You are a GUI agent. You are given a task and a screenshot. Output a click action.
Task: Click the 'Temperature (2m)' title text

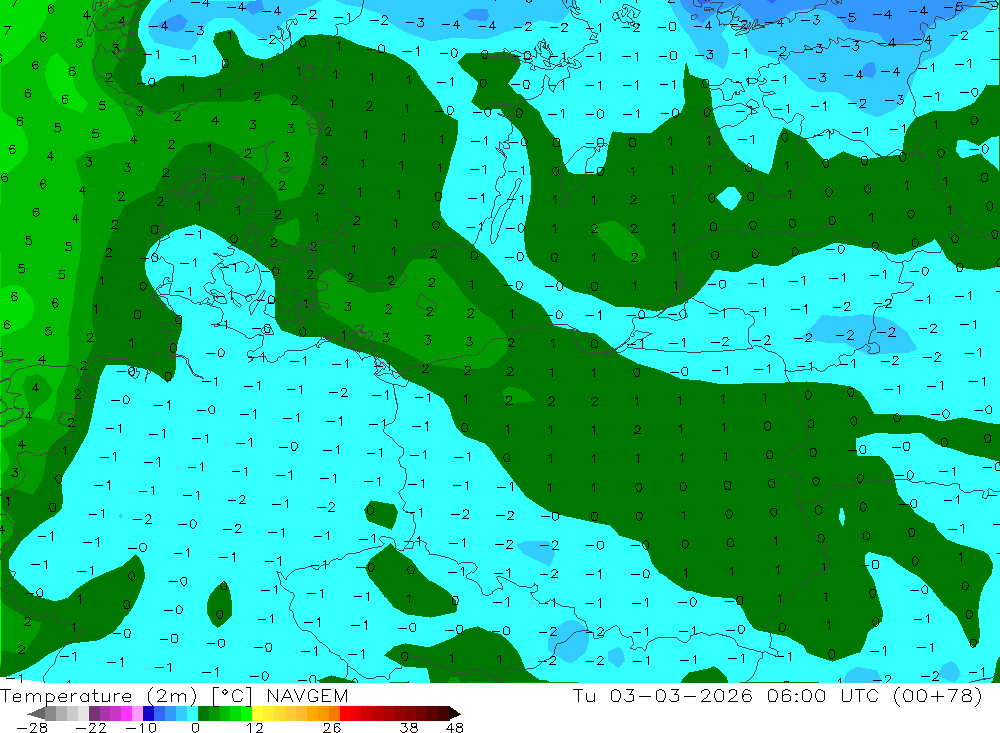(99, 695)
